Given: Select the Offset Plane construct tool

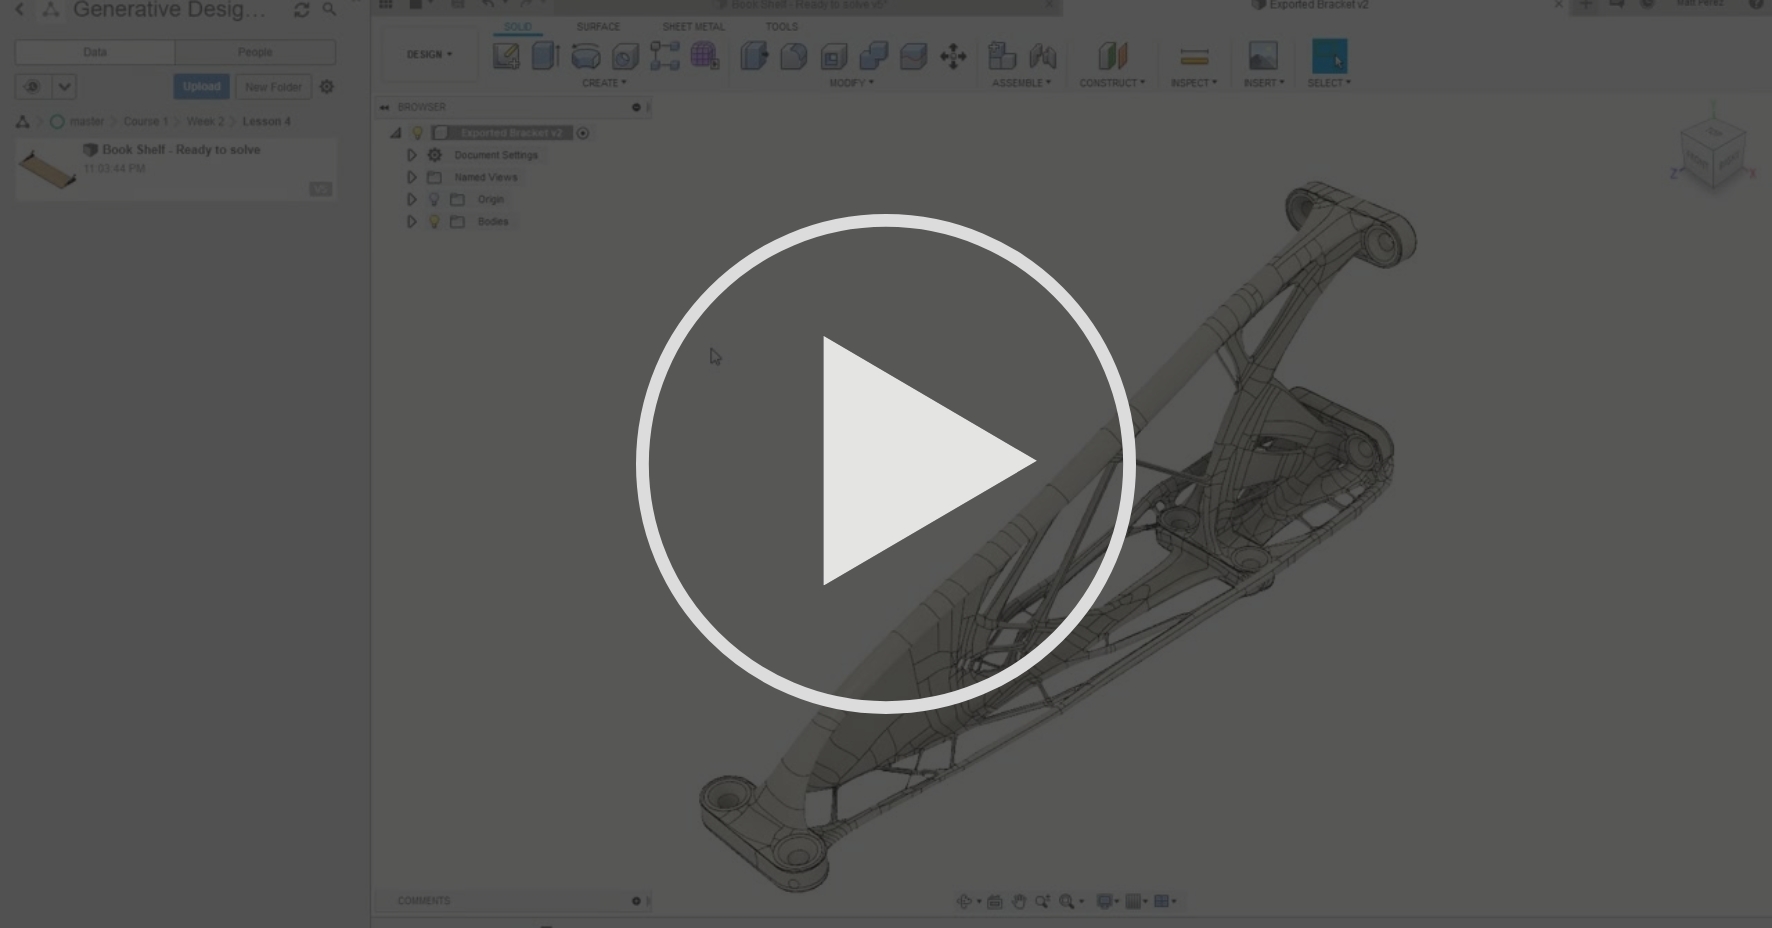Looking at the screenshot, I should (x=1112, y=56).
